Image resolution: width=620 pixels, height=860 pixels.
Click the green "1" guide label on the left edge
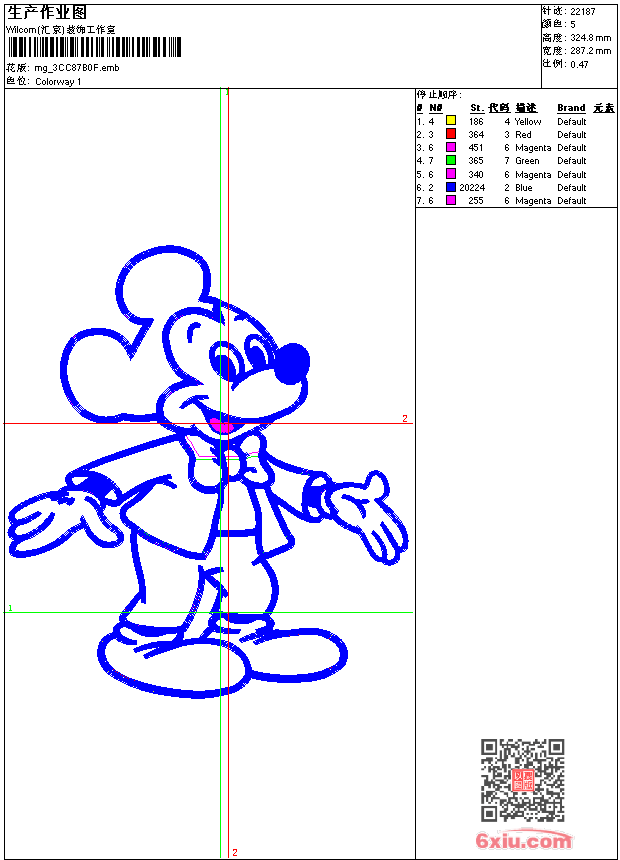point(10,608)
